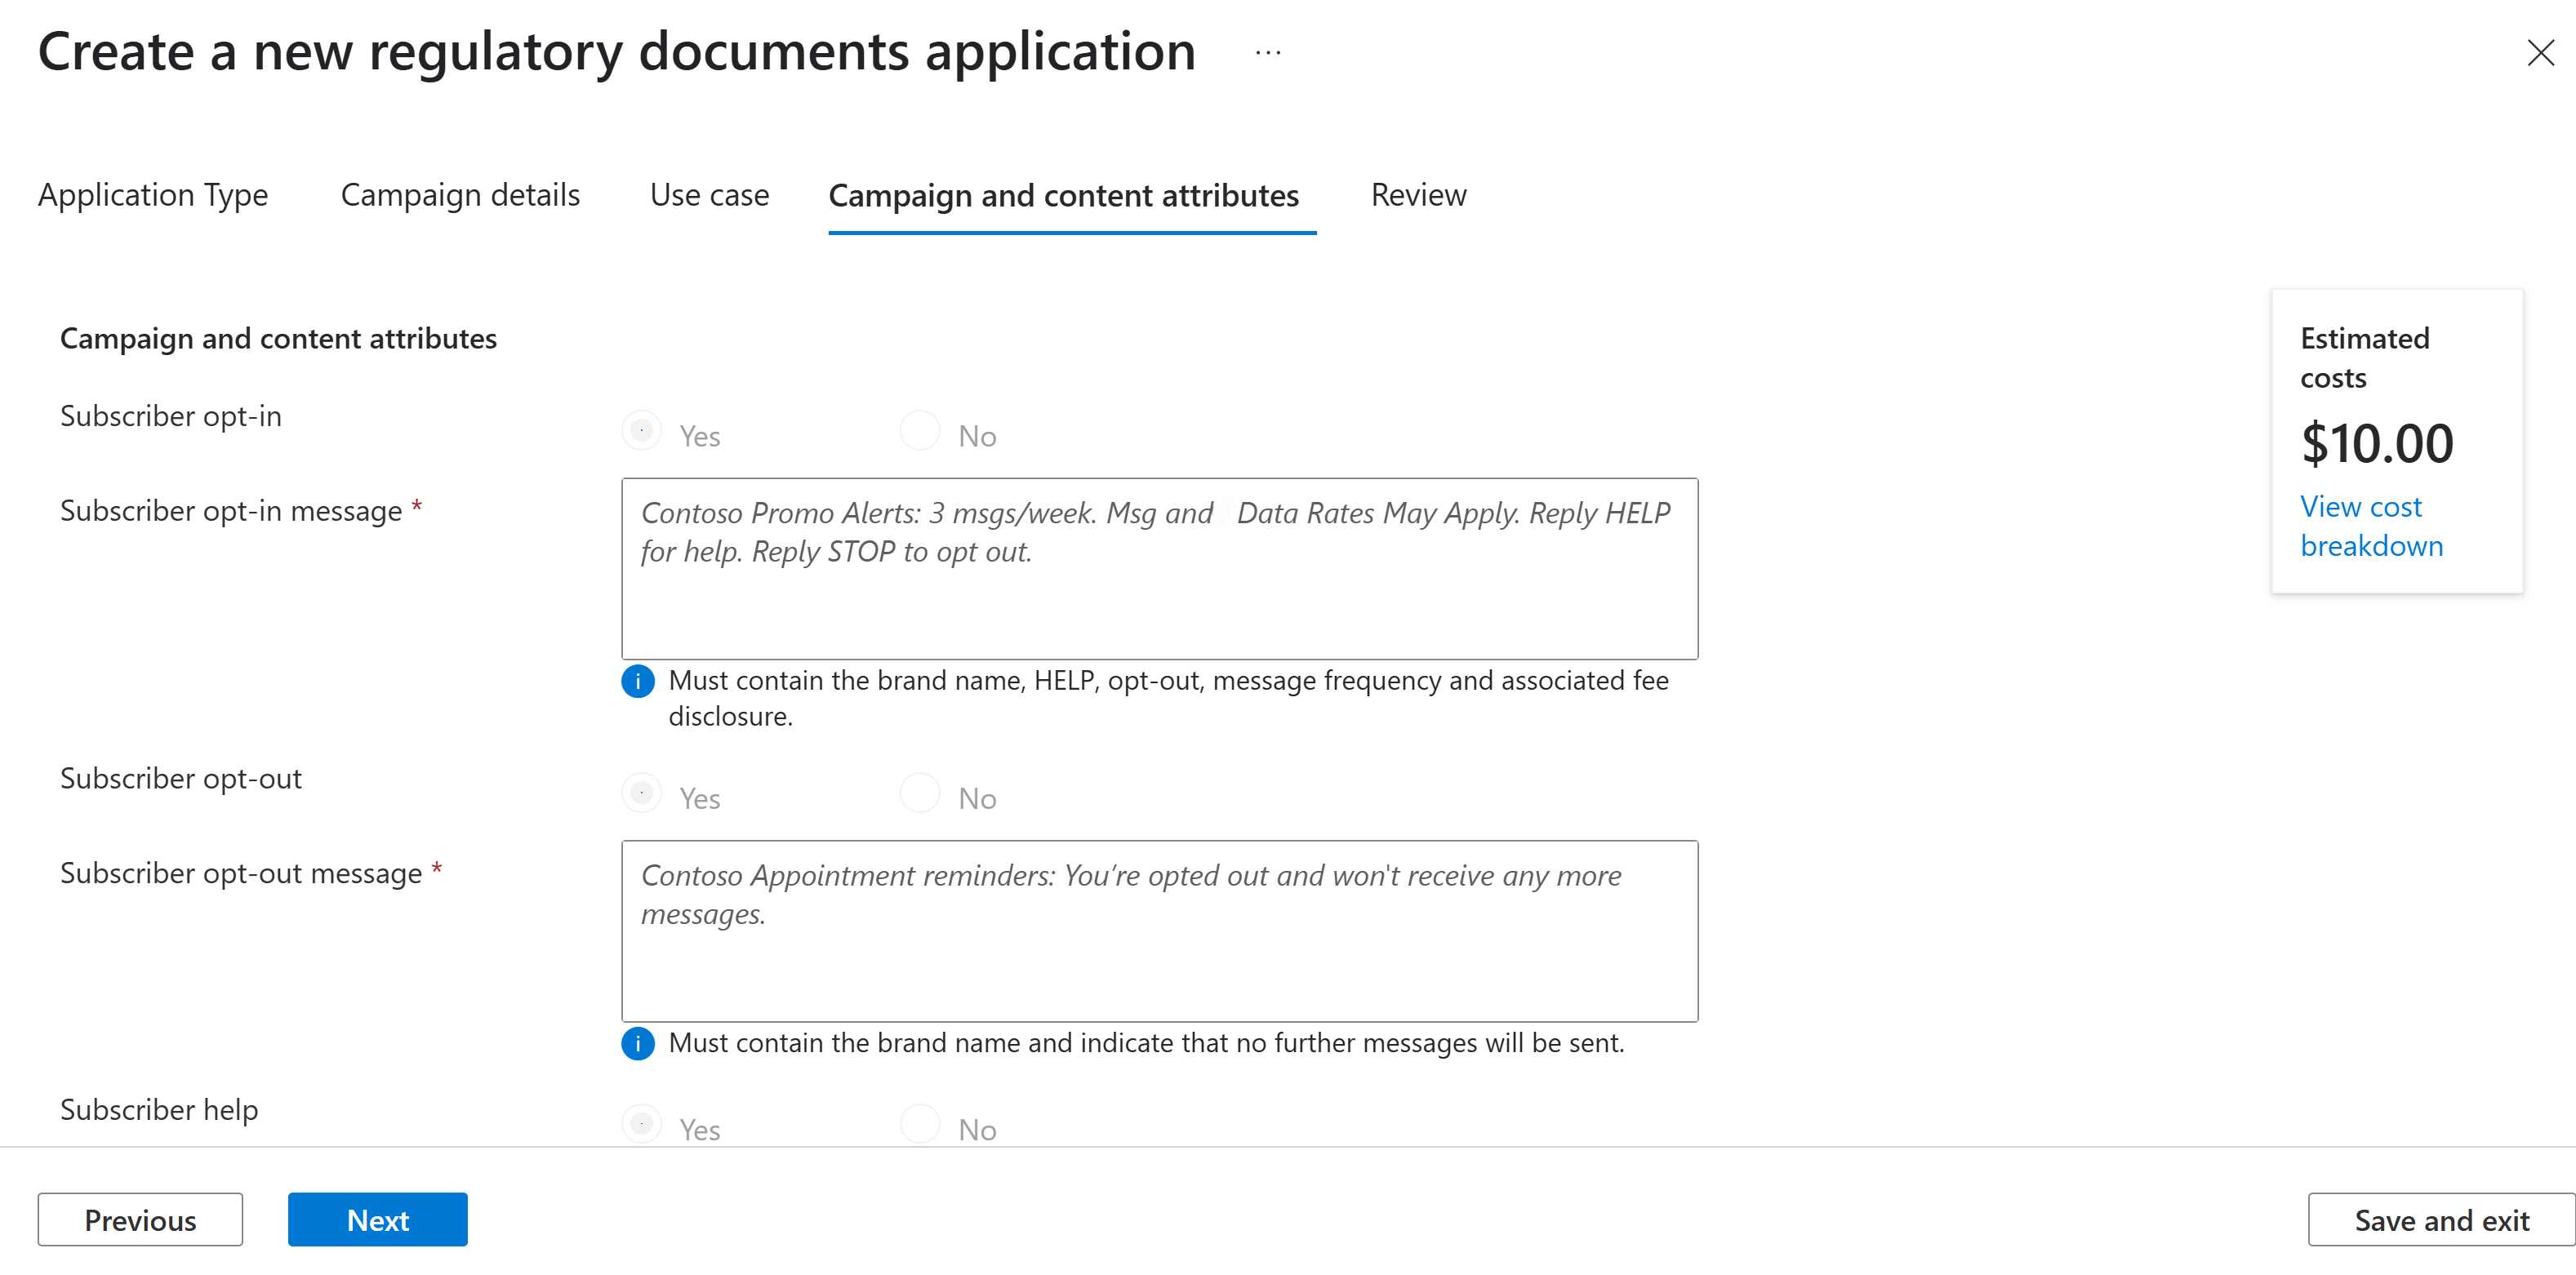
Task: Focus the Subscriber opt-in message text box
Action: [x=1159, y=569]
